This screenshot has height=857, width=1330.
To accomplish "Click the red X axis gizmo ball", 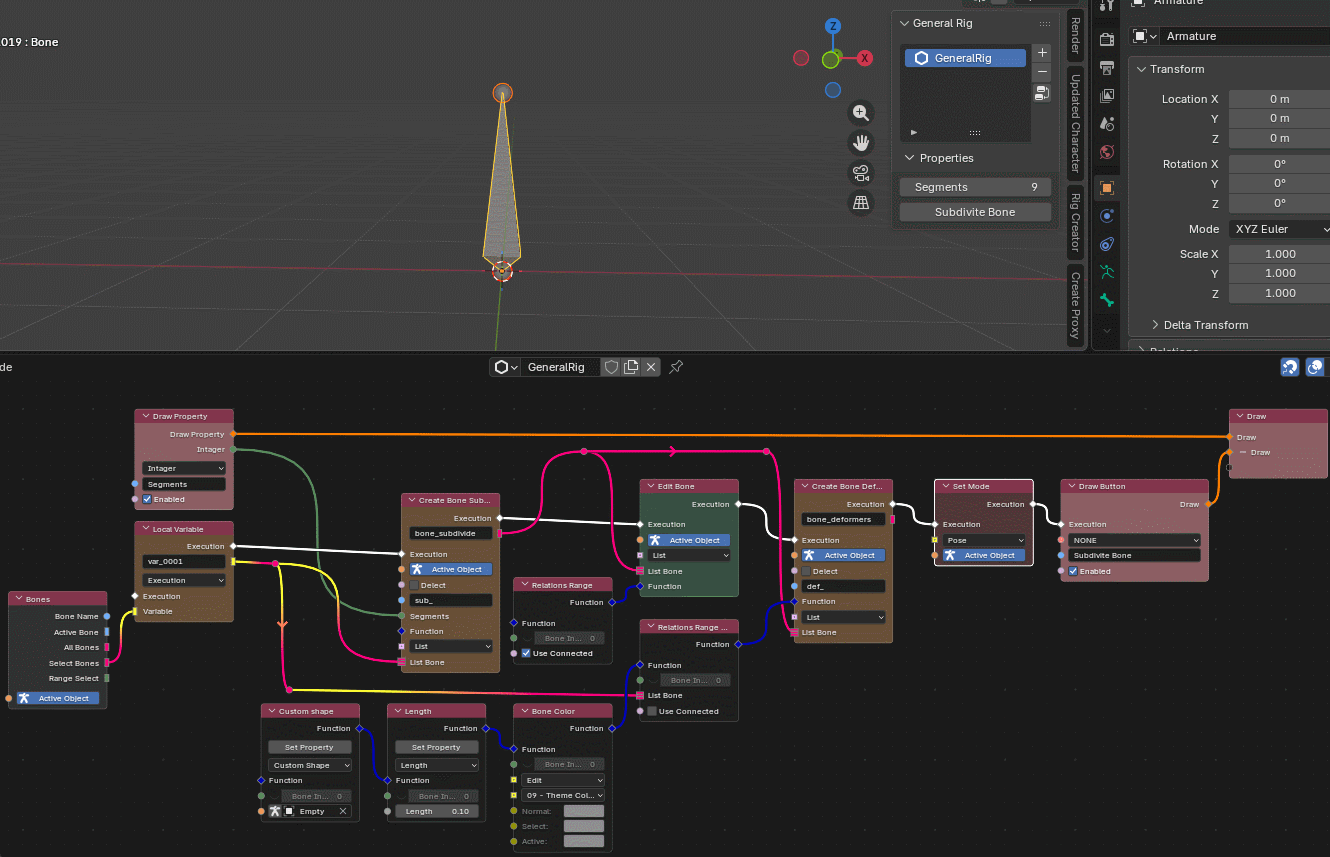I will (x=866, y=58).
